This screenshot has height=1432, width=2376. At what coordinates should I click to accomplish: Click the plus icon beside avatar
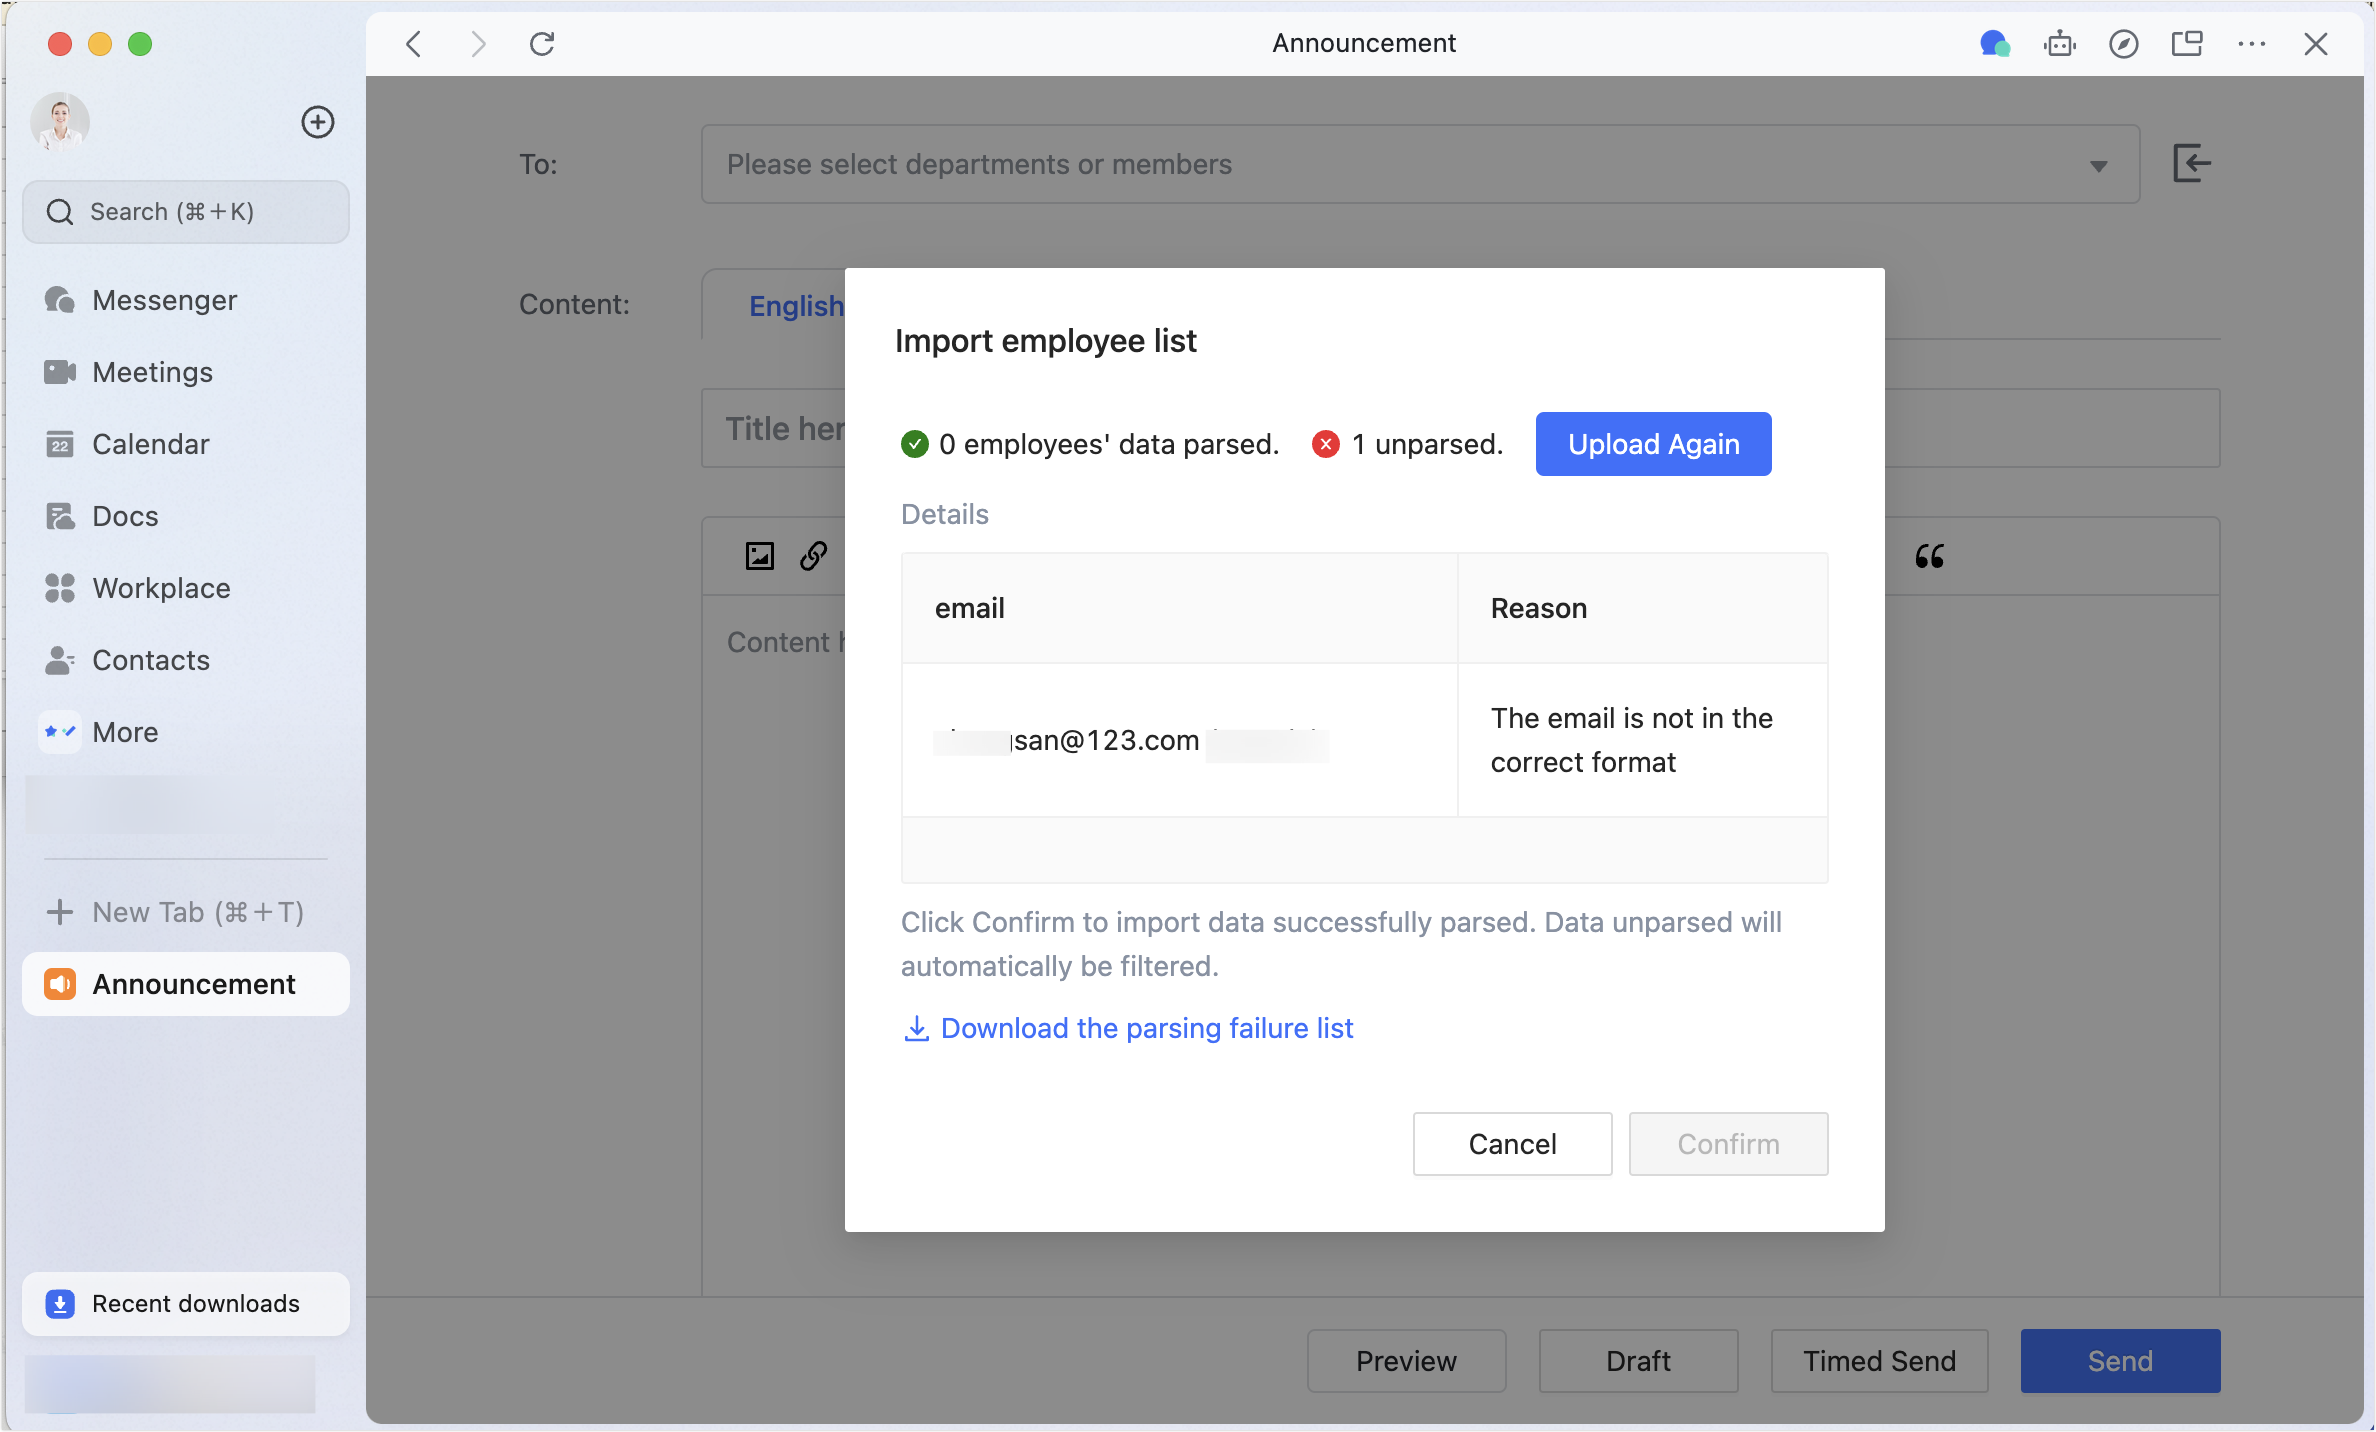(317, 122)
